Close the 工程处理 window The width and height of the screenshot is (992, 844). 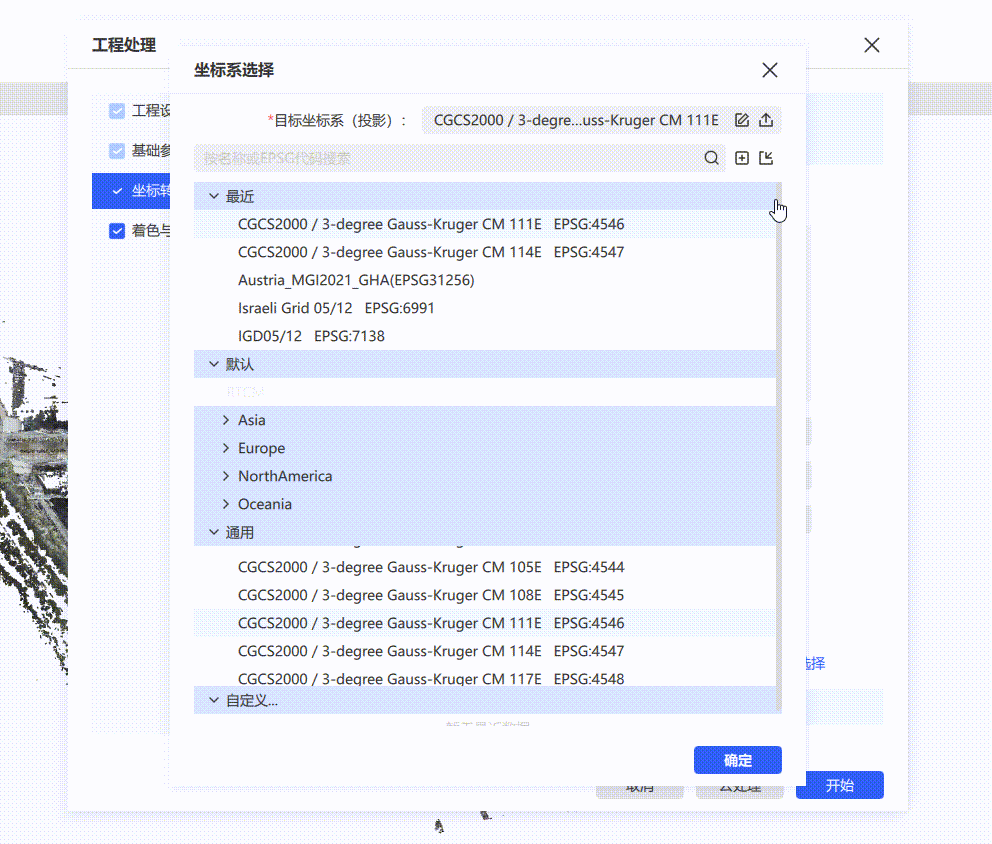[872, 45]
